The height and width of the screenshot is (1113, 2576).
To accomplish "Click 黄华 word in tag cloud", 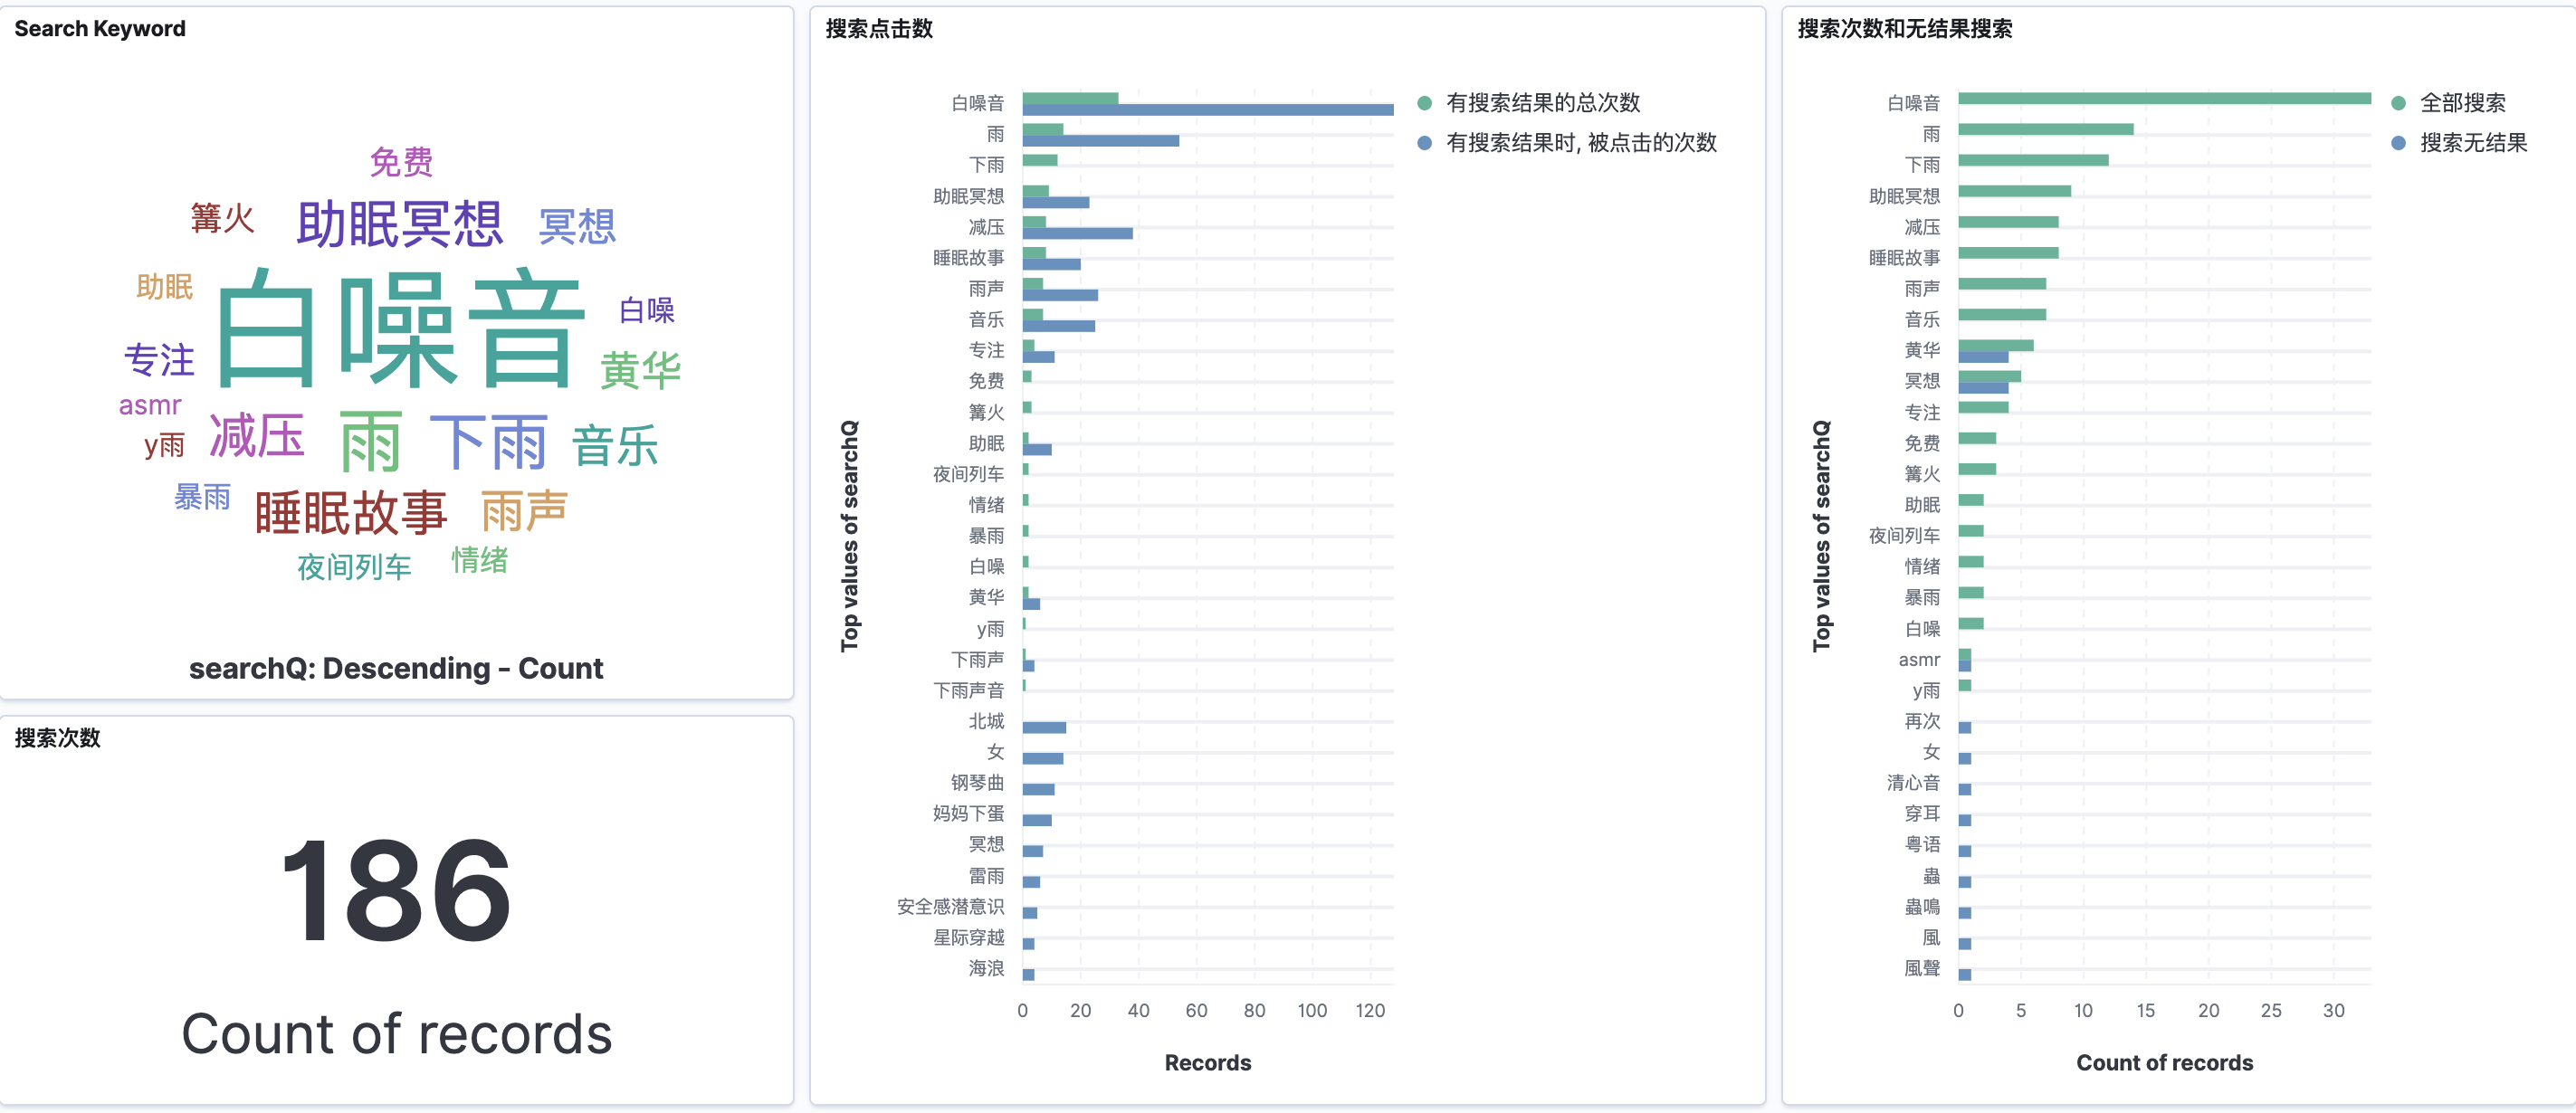I will [x=640, y=370].
